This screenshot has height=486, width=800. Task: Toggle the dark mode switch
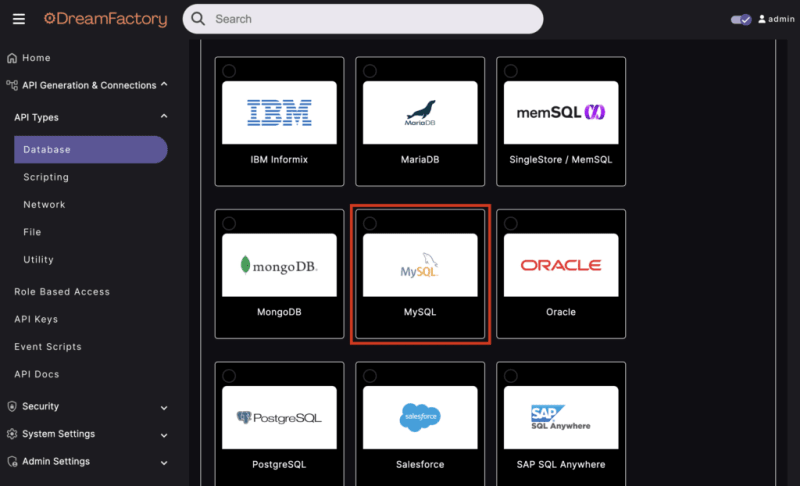(x=741, y=19)
